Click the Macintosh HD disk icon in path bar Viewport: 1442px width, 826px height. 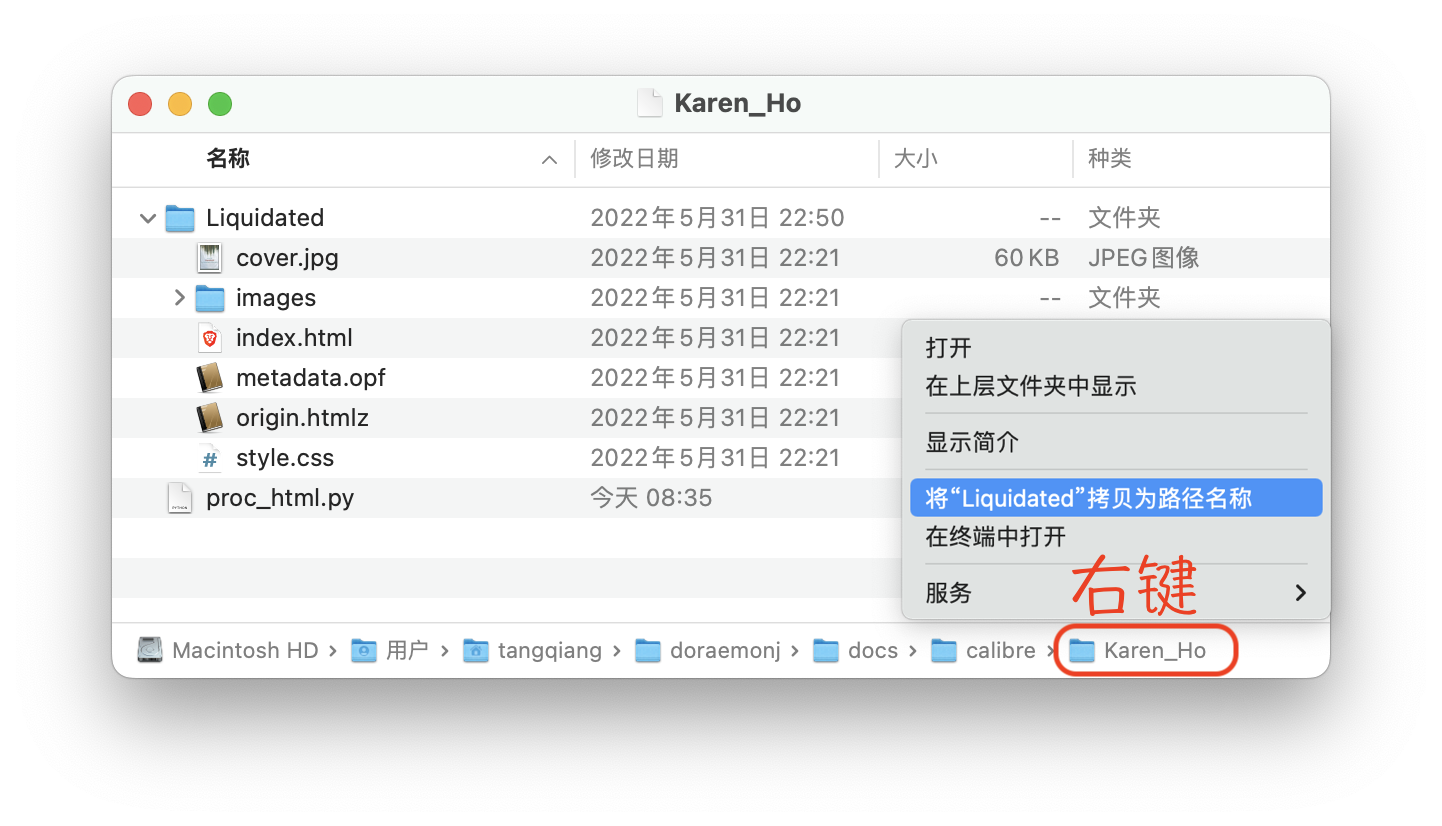pos(148,650)
